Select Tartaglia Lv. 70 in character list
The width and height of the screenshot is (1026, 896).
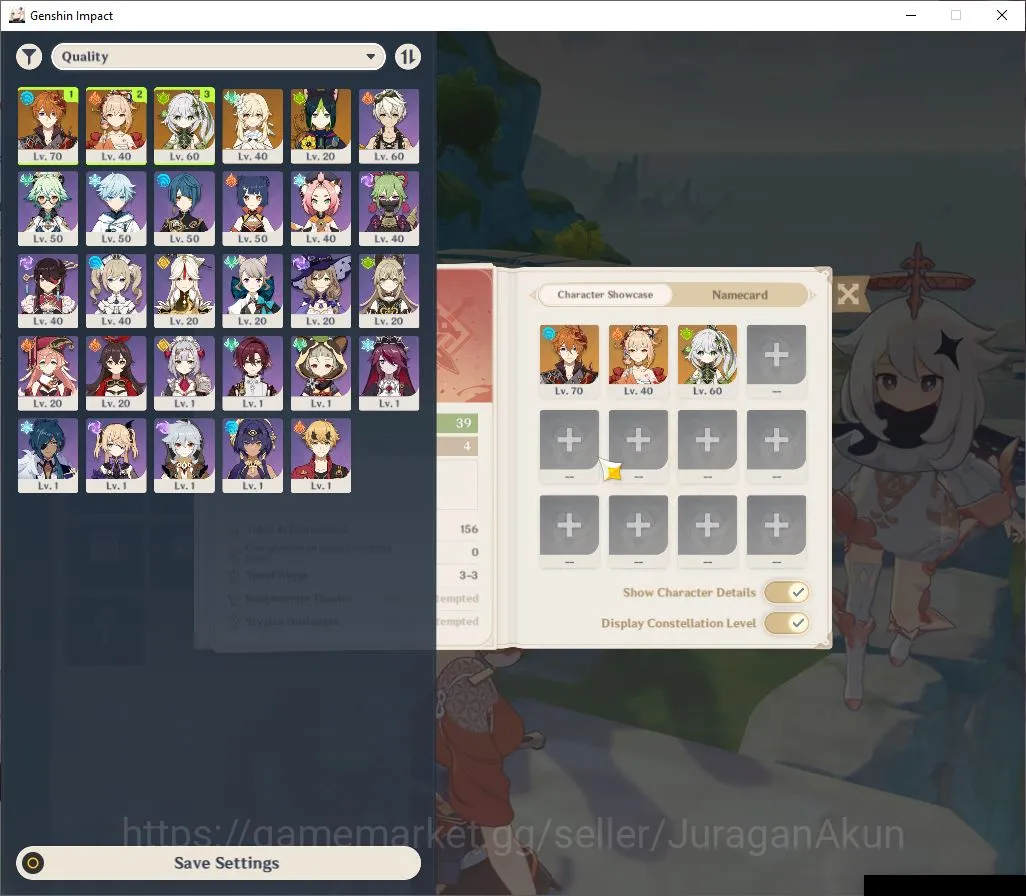pos(48,126)
